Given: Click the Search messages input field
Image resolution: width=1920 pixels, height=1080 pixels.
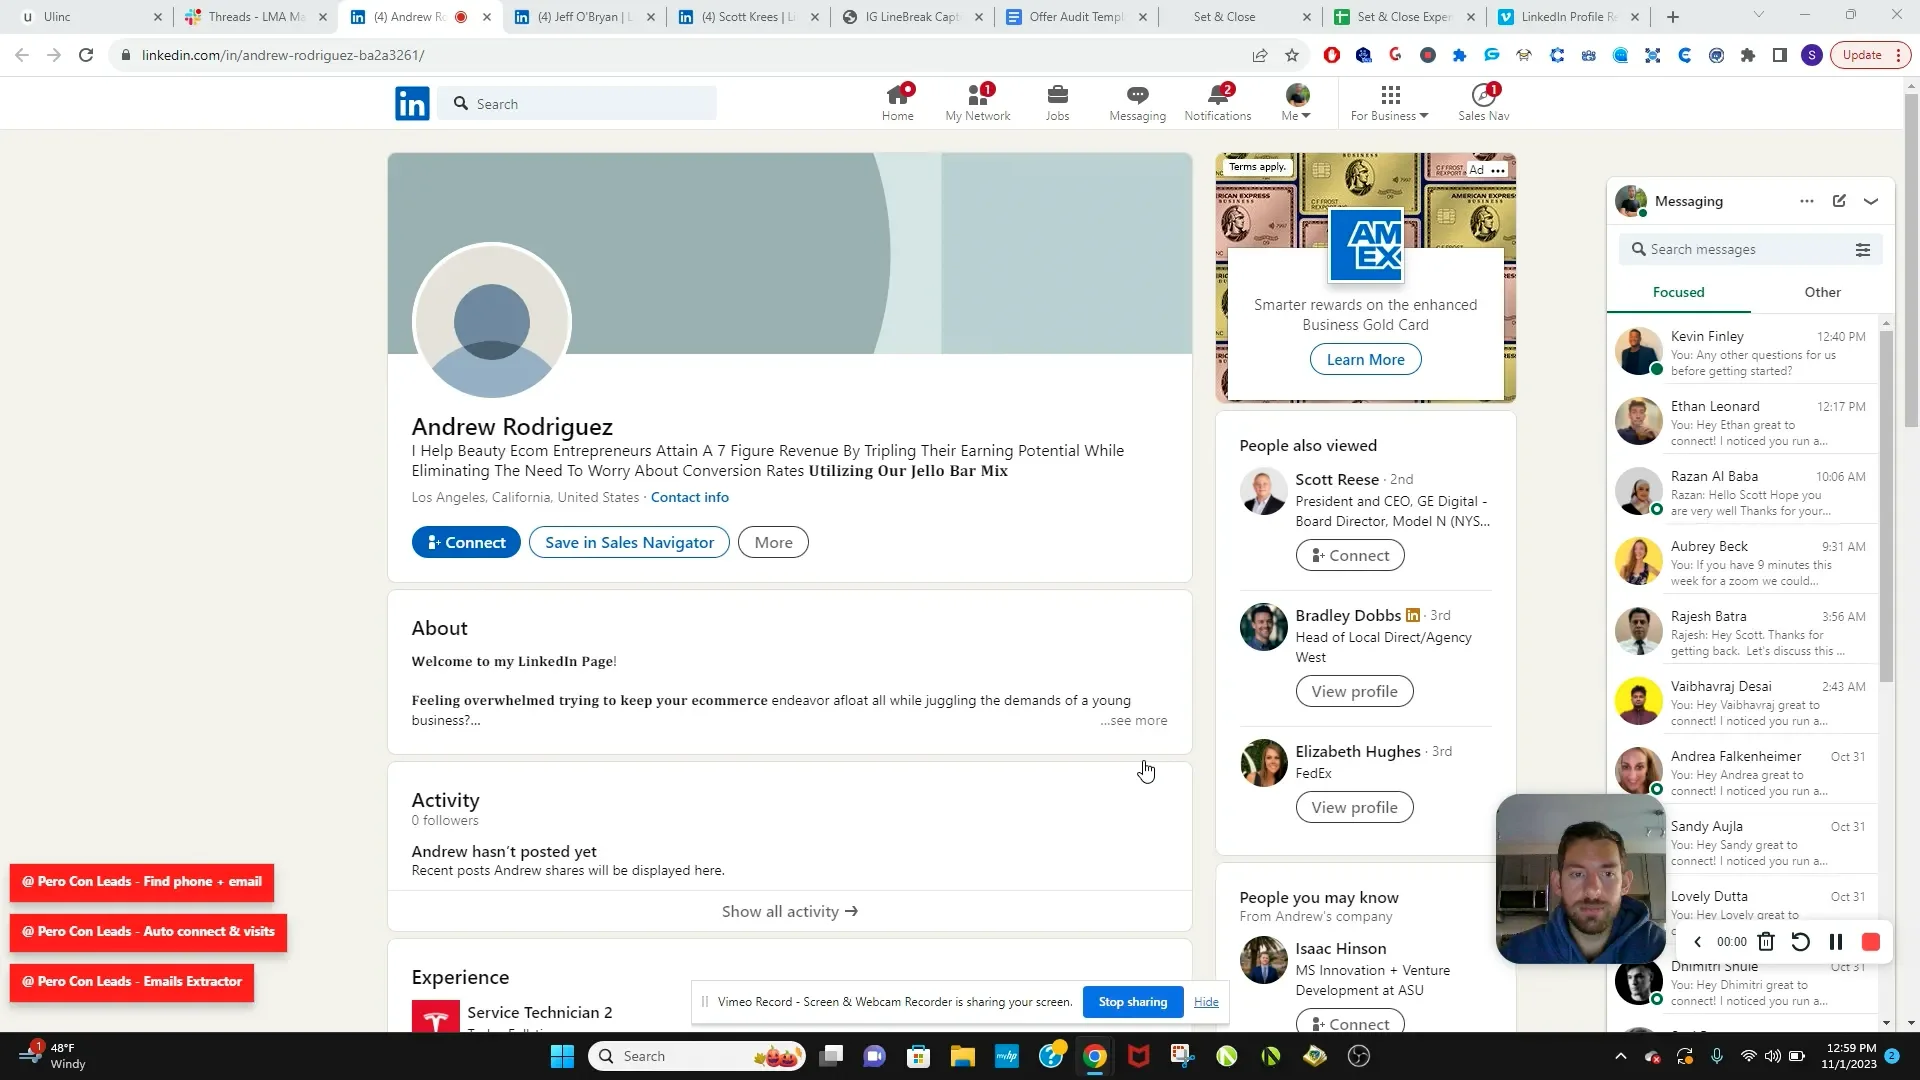Looking at the screenshot, I should [1745, 249].
